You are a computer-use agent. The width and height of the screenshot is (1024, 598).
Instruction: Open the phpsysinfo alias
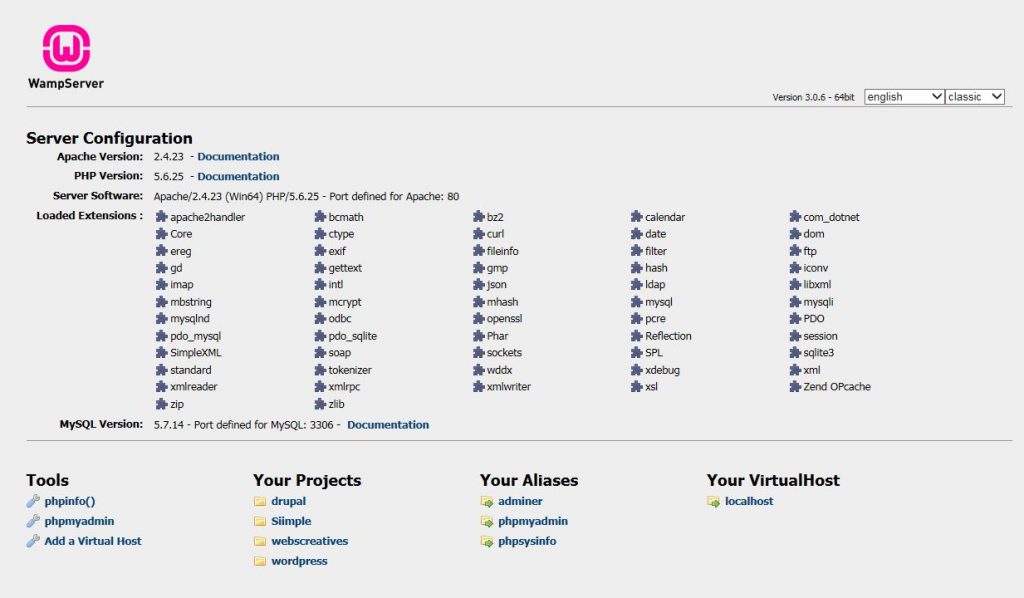527,541
